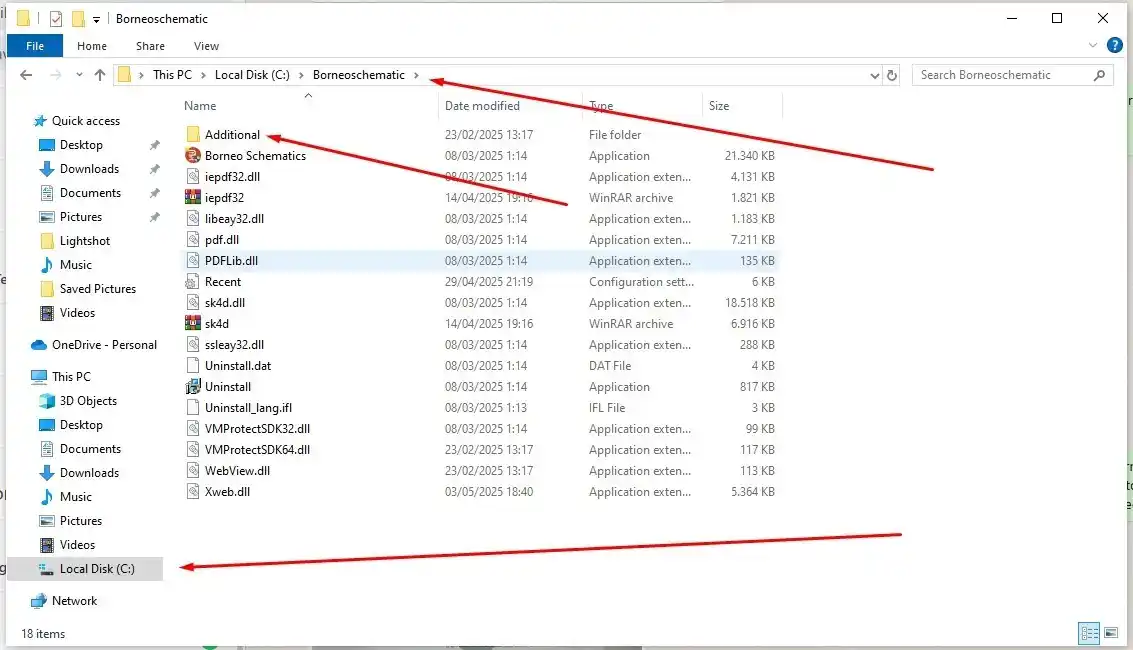
Task: Open the Borneo Schematics application icon
Action: click(x=193, y=155)
